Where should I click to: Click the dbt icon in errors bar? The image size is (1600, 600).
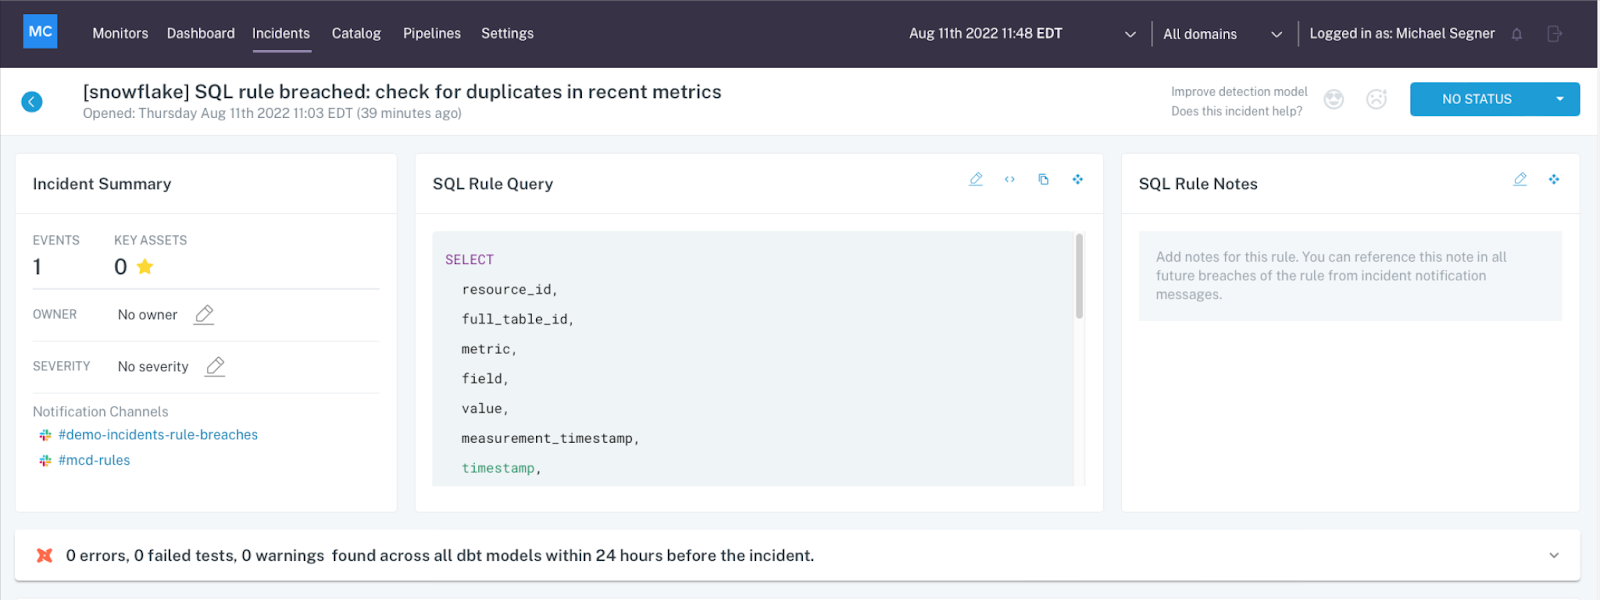point(44,555)
